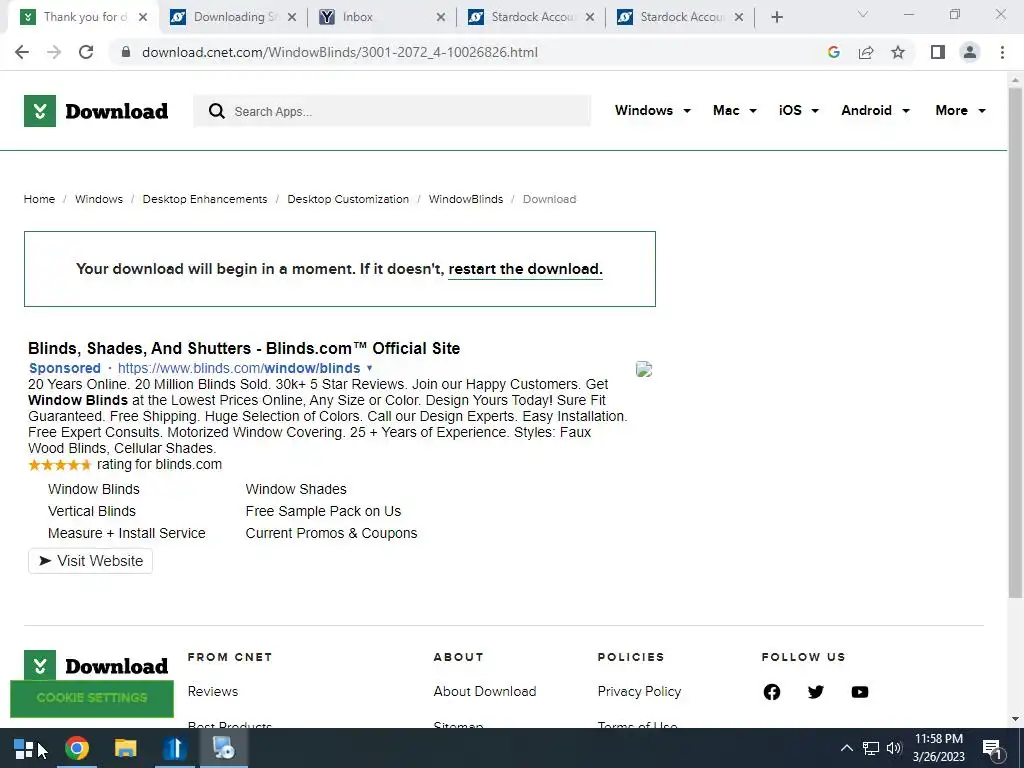Click the Window Shades ad link
Screen dimensions: 1024x768
pyautogui.click(x=296, y=489)
